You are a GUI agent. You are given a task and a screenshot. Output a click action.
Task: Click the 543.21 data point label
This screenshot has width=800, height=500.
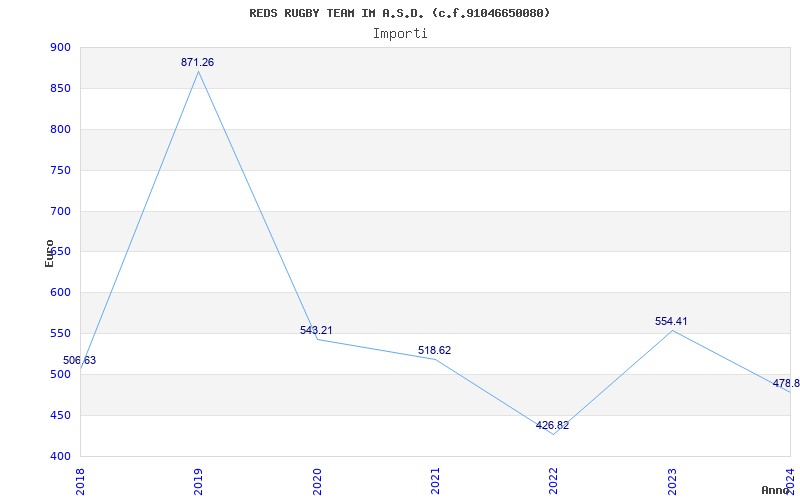click(x=316, y=330)
